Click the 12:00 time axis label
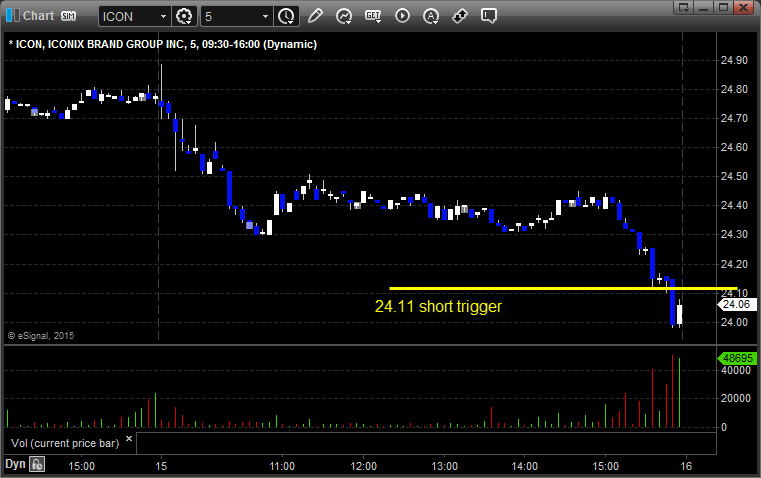The height and width of the screenshot is (478, 761). click(x=364, y=466)
